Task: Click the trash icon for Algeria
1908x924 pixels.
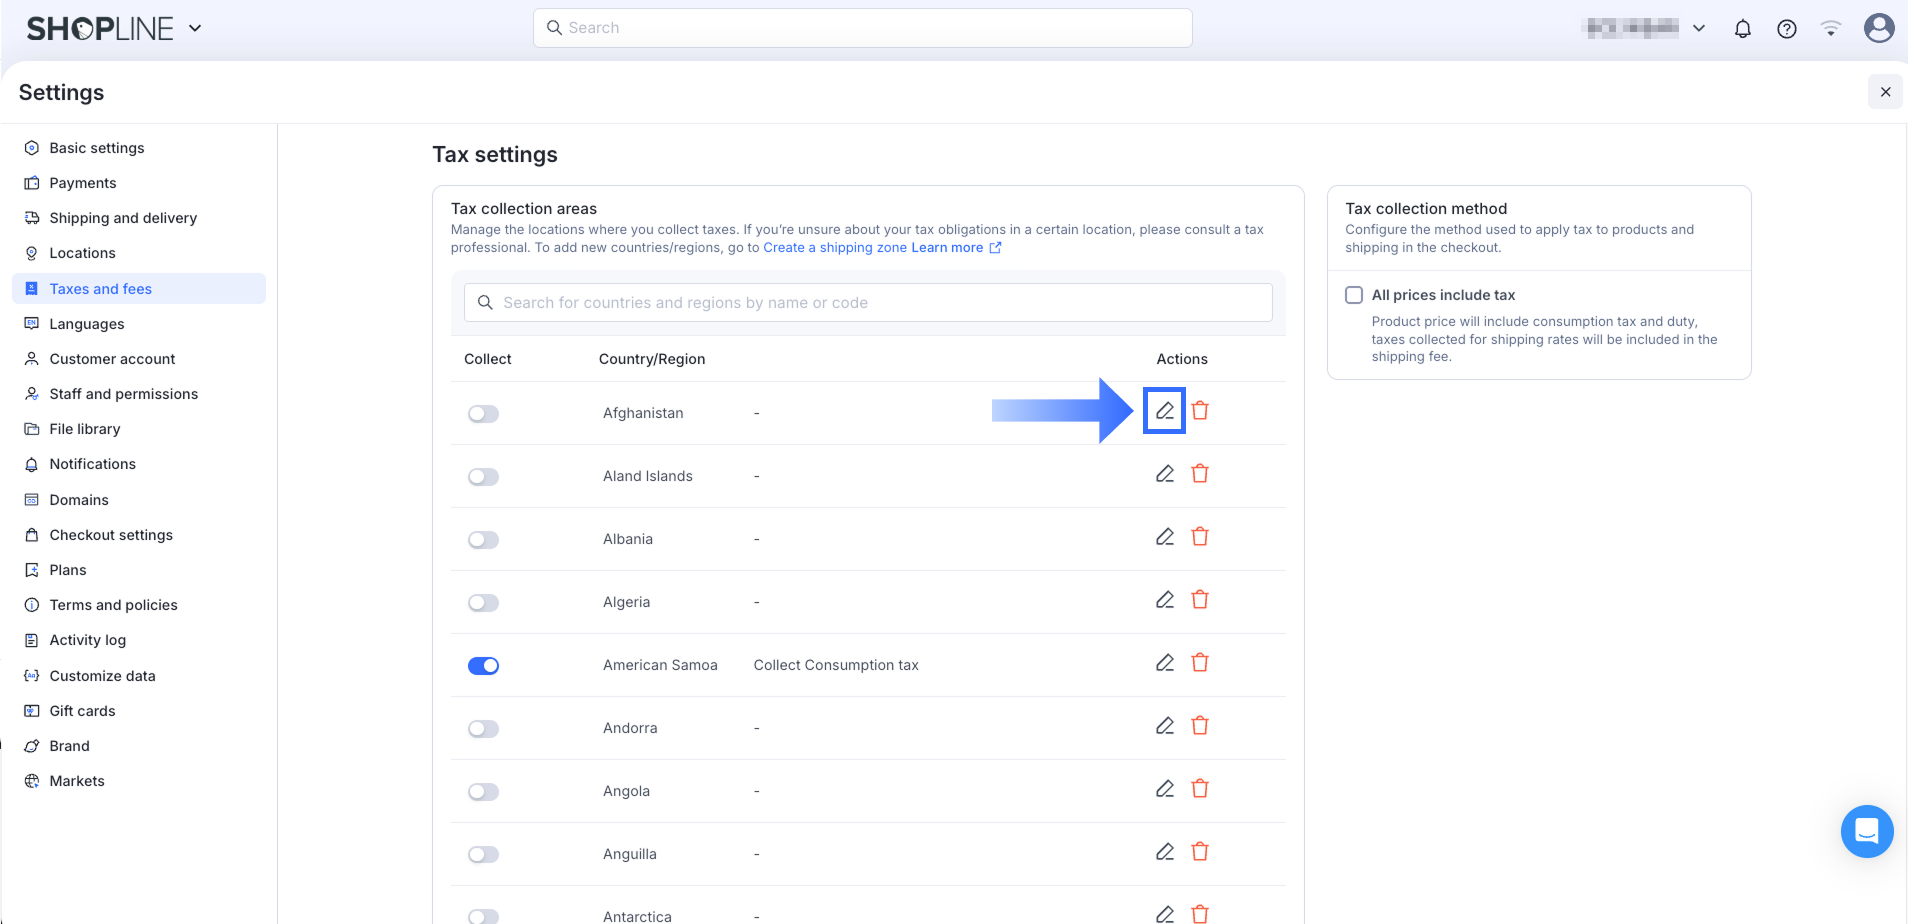Action: (1200, 600)
